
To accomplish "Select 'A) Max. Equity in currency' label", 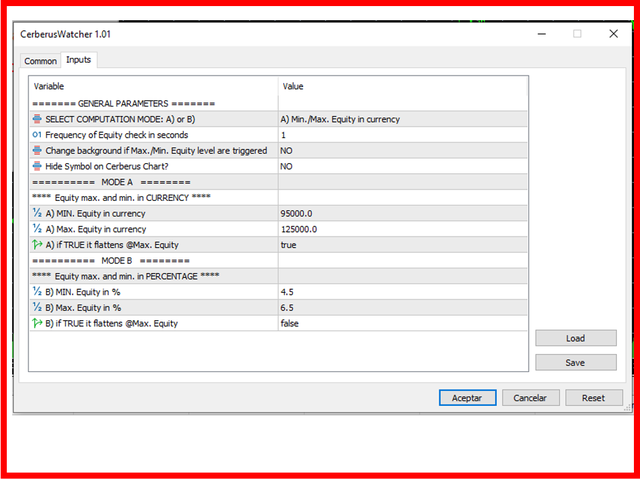I will (x=96, y=229).
